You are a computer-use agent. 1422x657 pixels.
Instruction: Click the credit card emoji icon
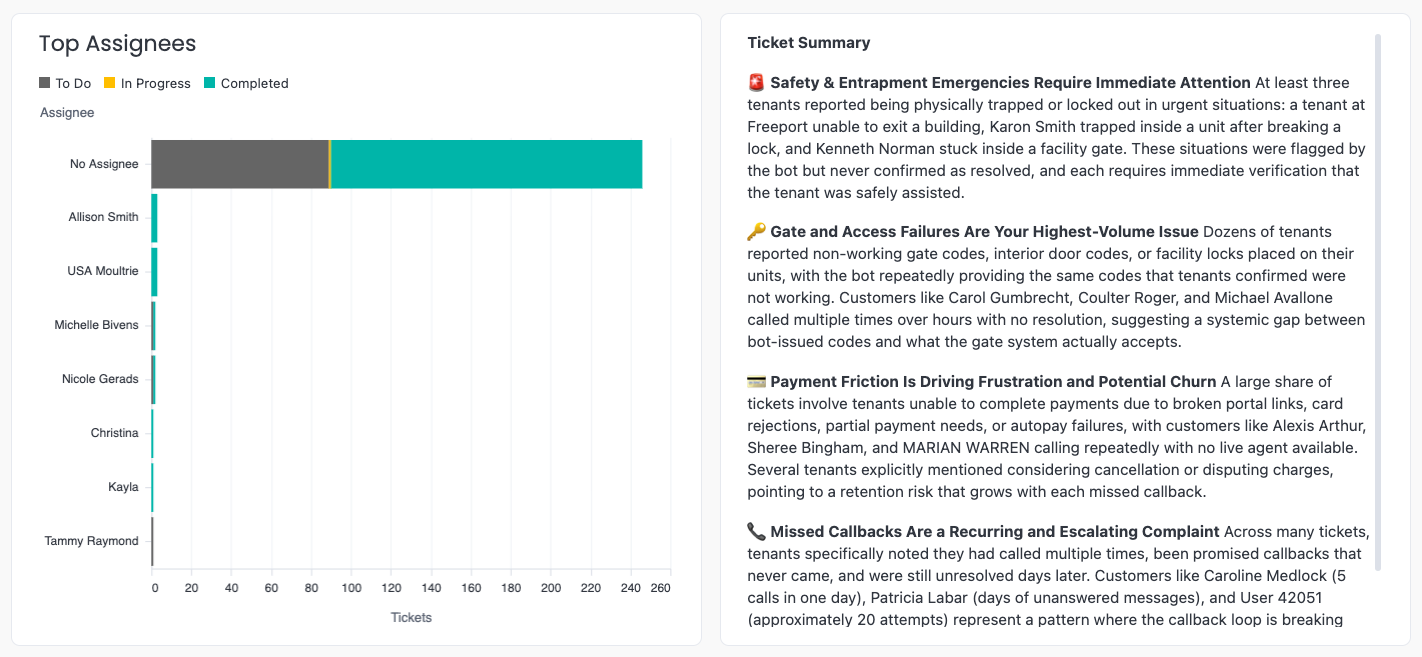coord(756,382)
